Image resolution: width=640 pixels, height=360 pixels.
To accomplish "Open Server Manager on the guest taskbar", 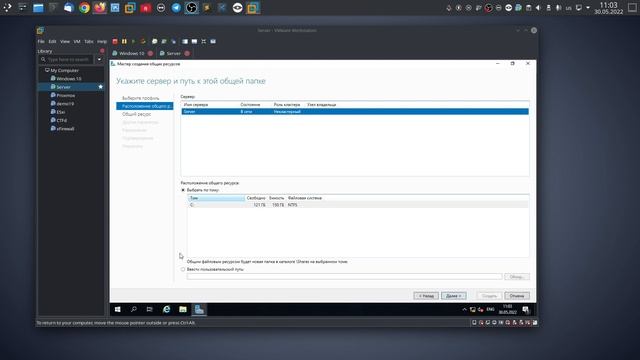I will click(199, 309).
